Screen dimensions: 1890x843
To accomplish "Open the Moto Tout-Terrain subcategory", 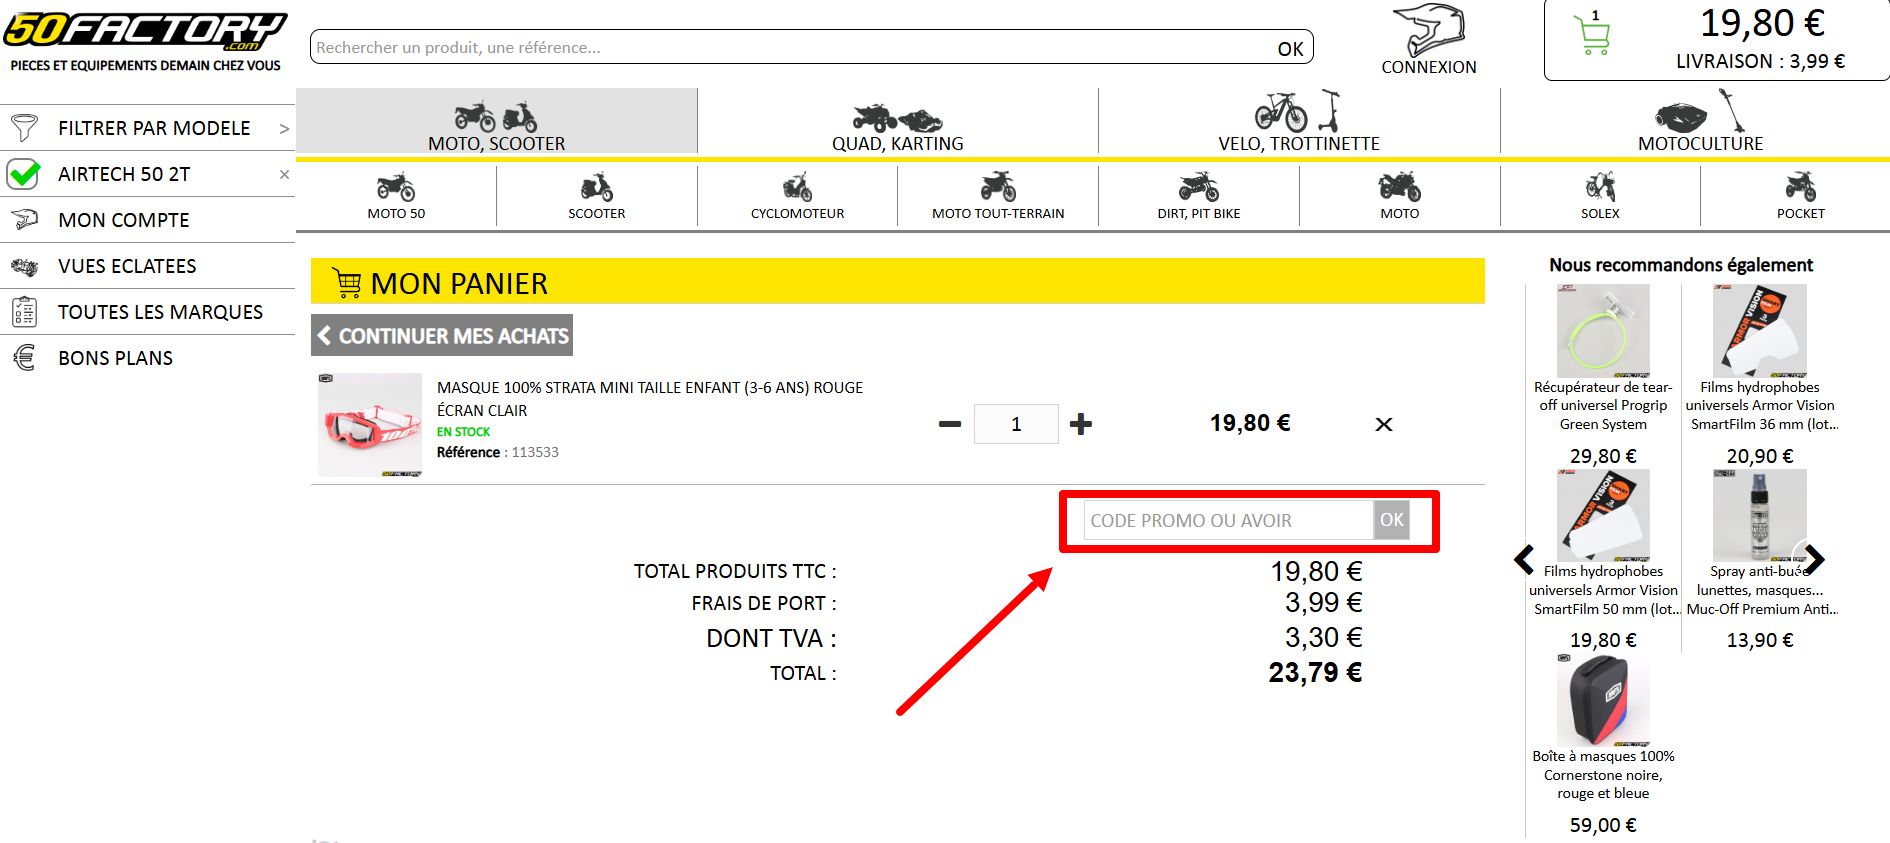I will 998,196.
